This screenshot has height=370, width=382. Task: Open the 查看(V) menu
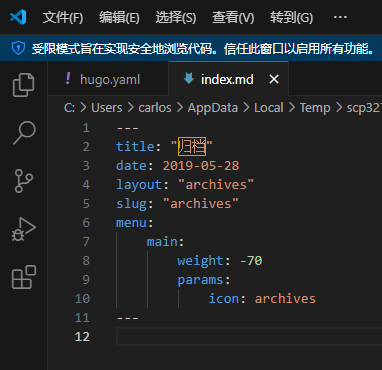(x=233, y=17)
